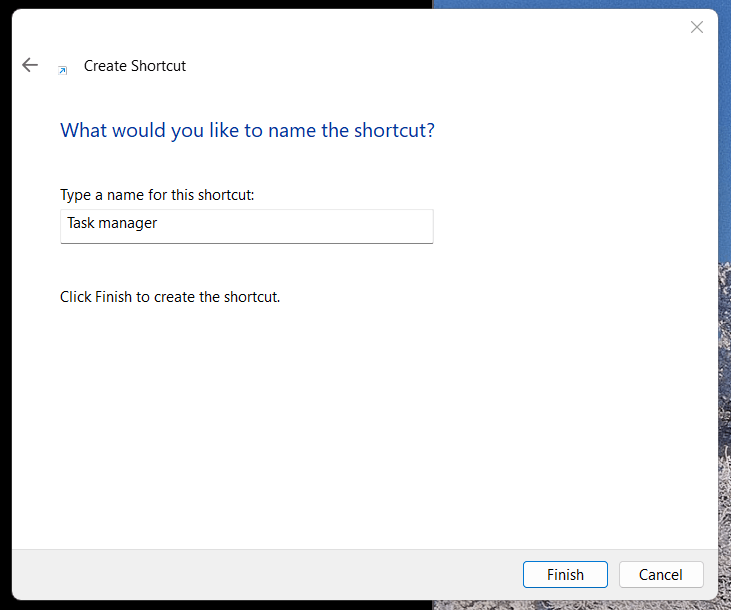
Task: Place cursor in empty space after "Task manager"
Action: coord(300,225)
